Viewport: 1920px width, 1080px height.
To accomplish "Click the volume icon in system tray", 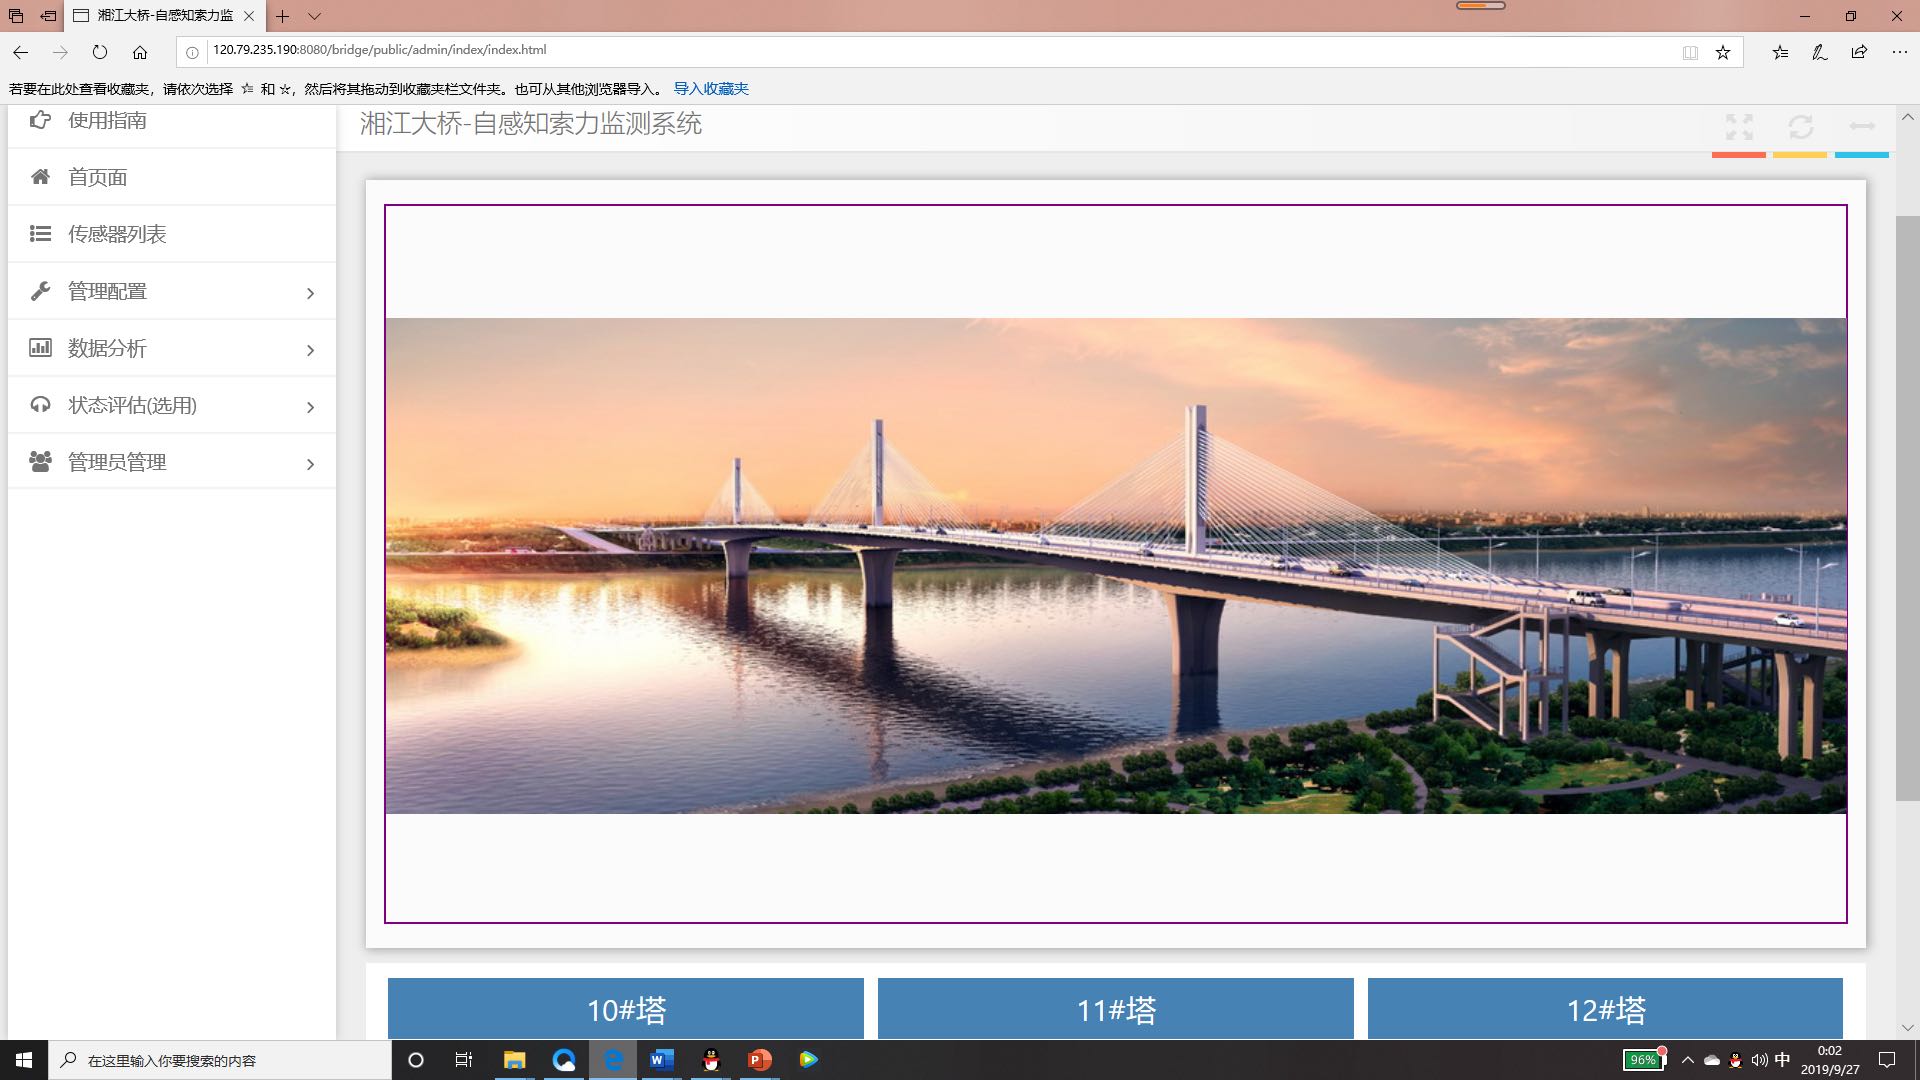I will coord(1759,1060).
